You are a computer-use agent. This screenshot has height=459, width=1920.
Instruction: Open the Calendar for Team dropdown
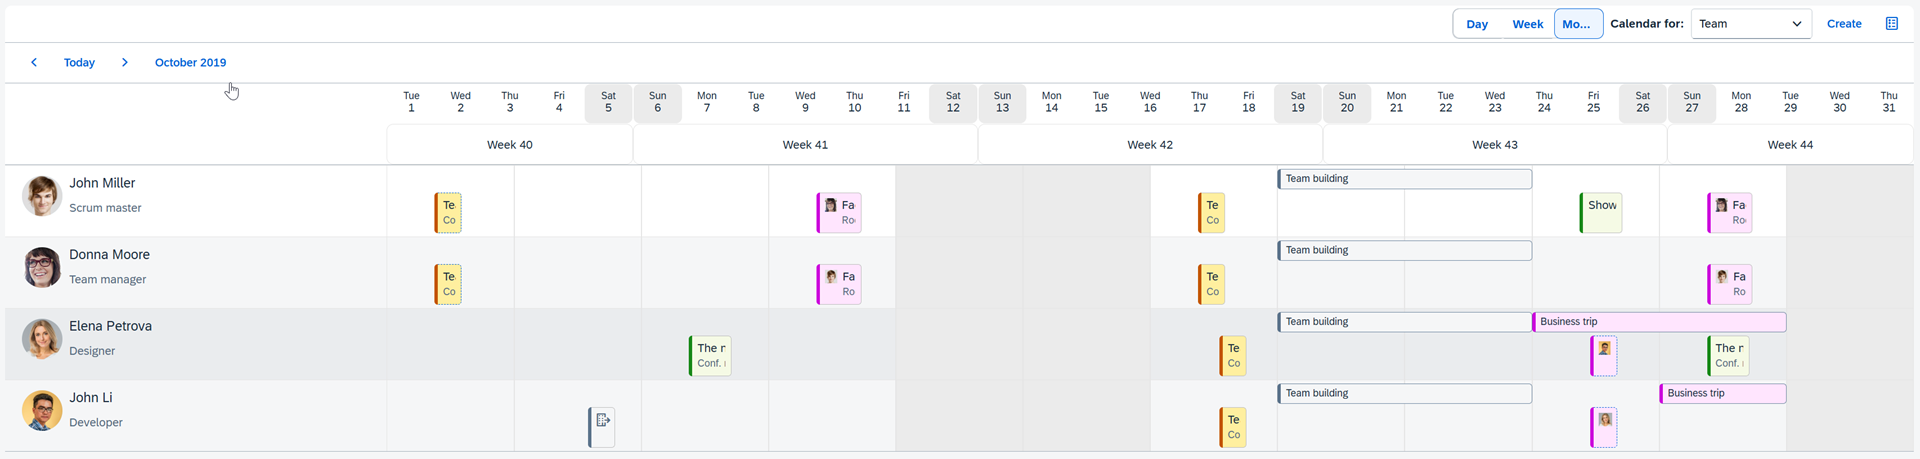tap(1750, 24)
